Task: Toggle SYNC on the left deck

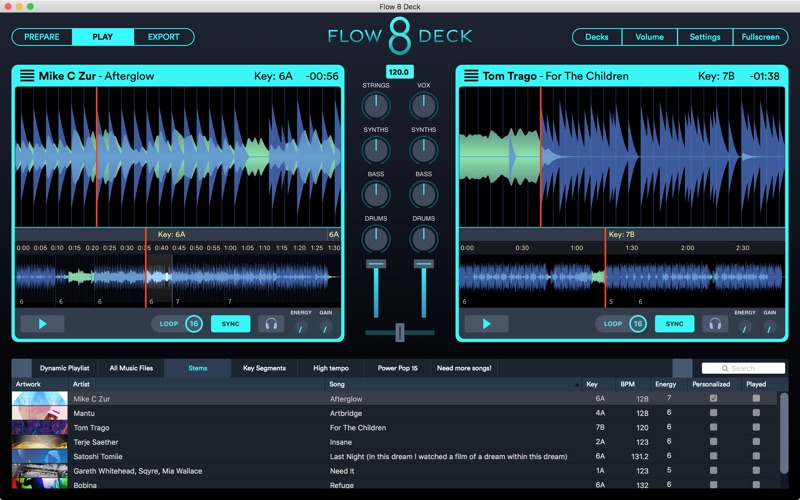Action: point(231,324)
